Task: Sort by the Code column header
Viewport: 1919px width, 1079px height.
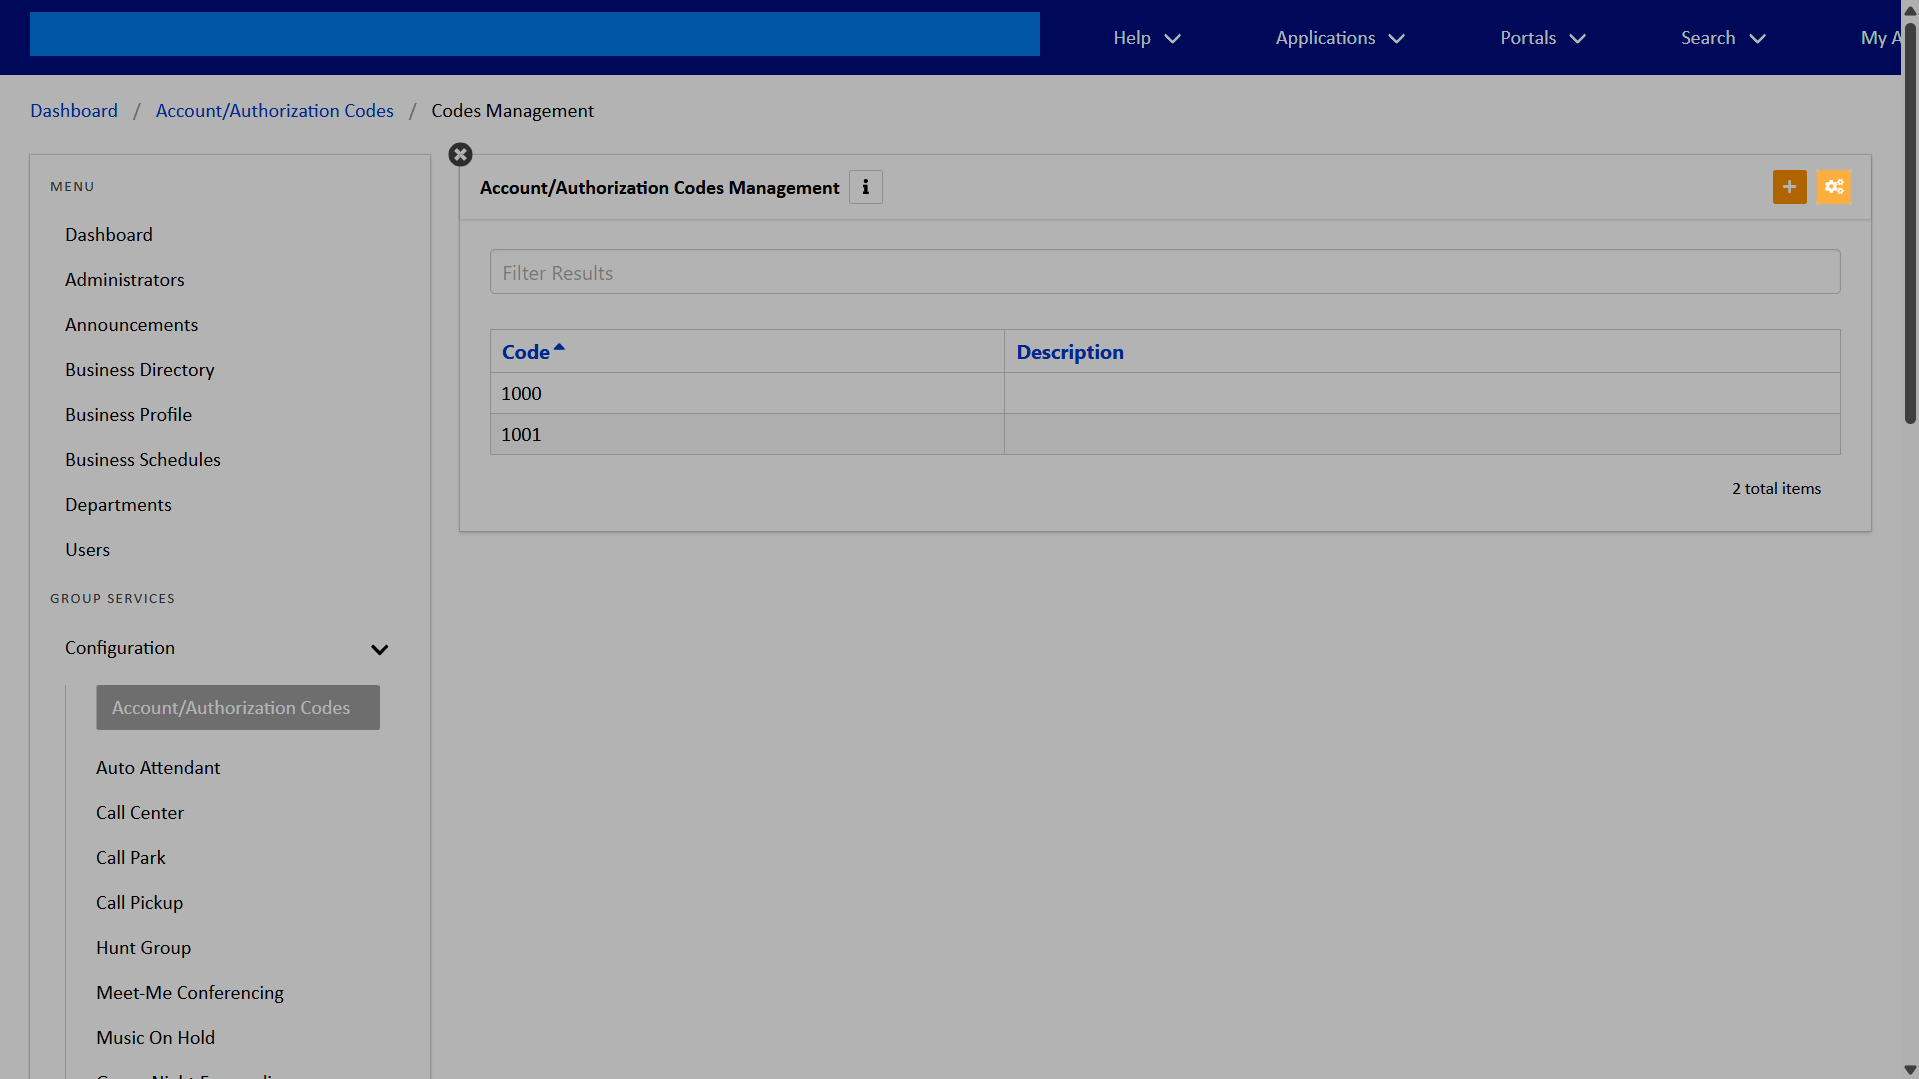Action: (x=526, y=352)
